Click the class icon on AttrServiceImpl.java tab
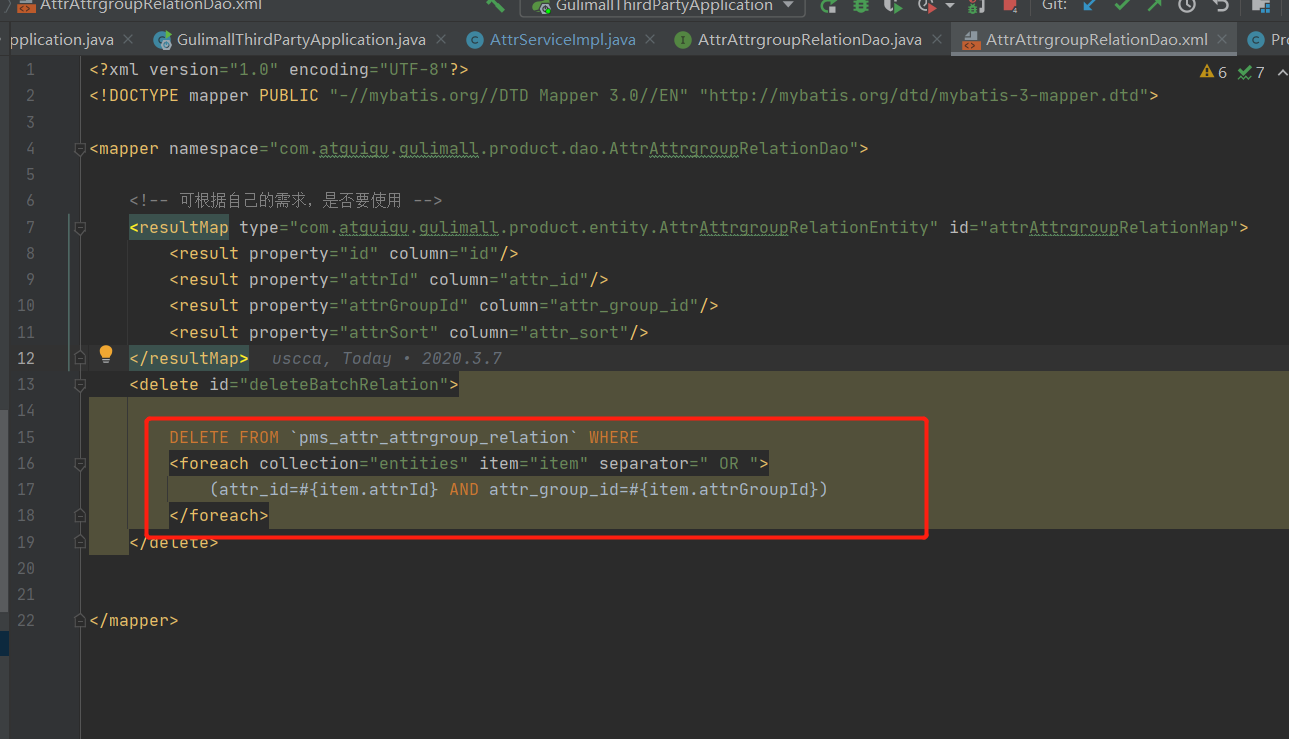Image resolution: width=1289 pixels, height=739 pixels. pos(475,40)
